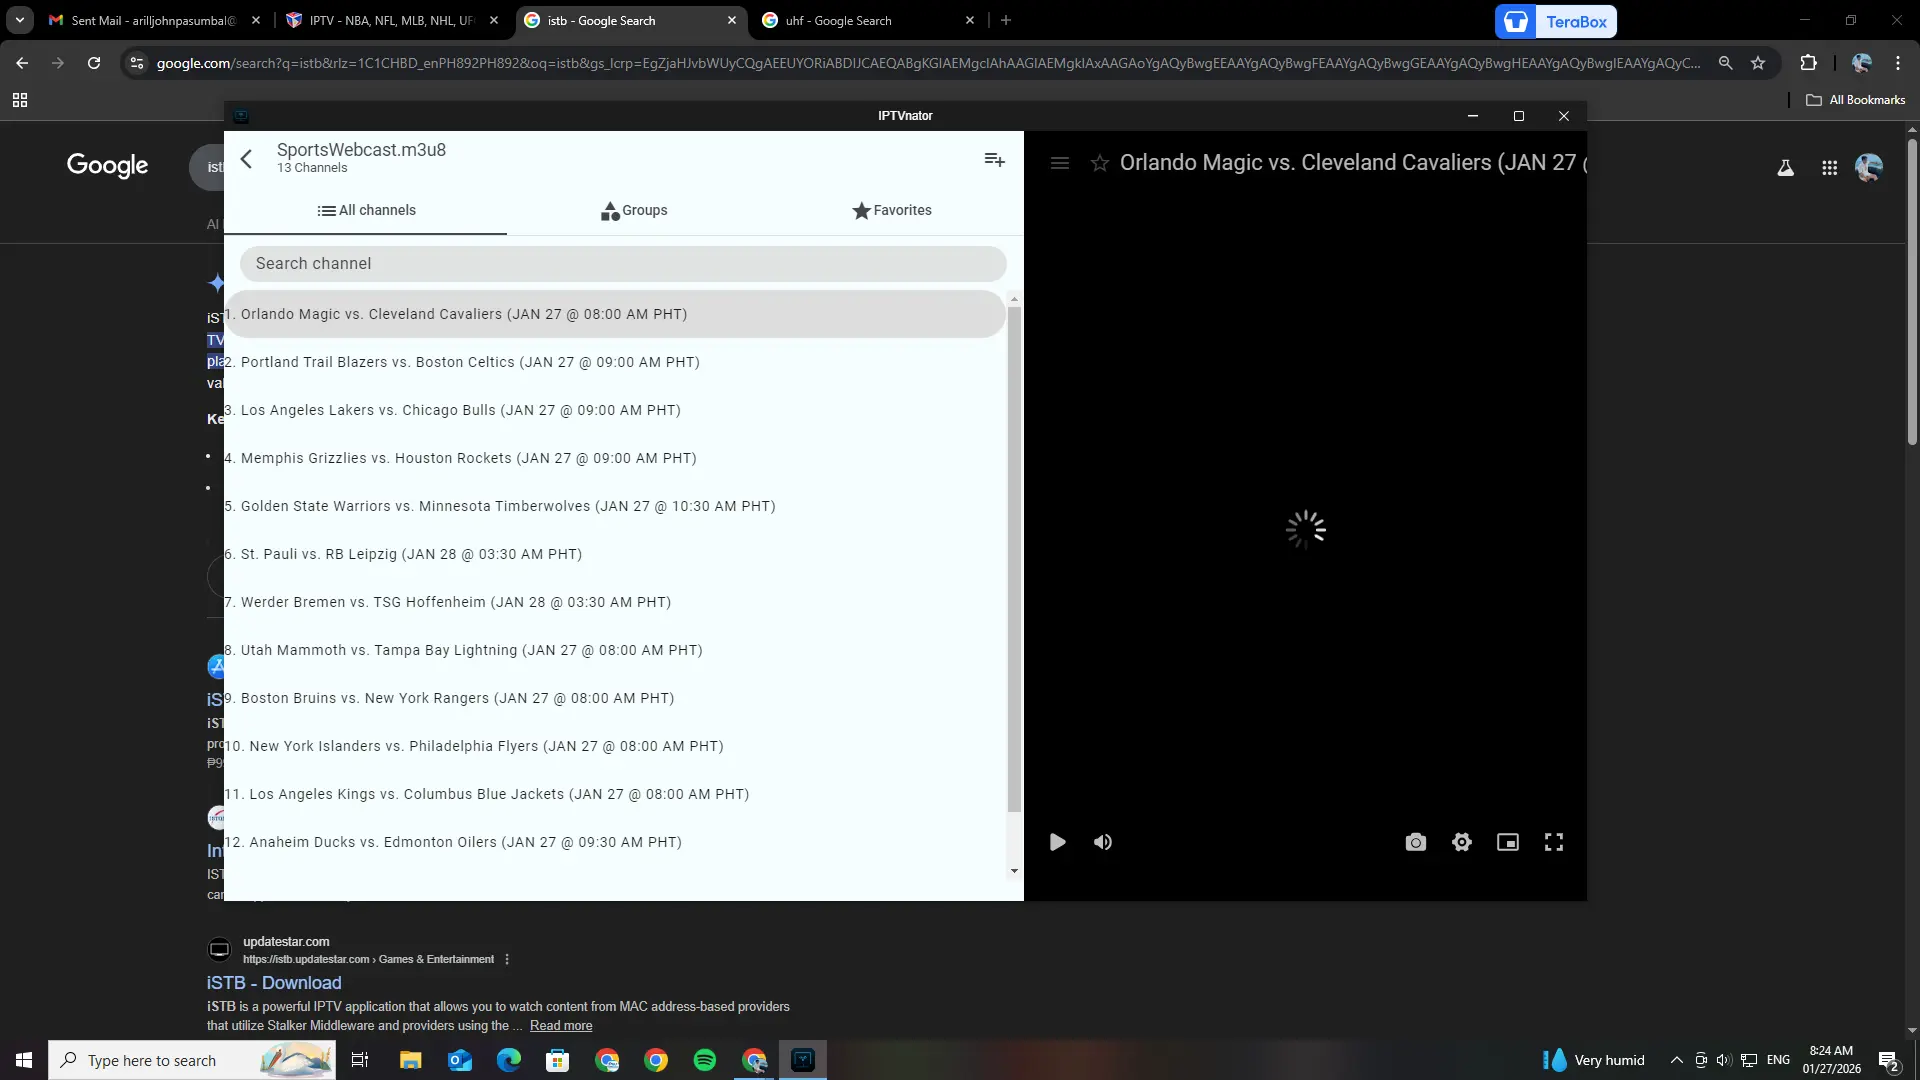The width and height of the screenshot is (1920, 1080).
Task: Mute the player volume speaker icon
Action: tap(1103, 842)
